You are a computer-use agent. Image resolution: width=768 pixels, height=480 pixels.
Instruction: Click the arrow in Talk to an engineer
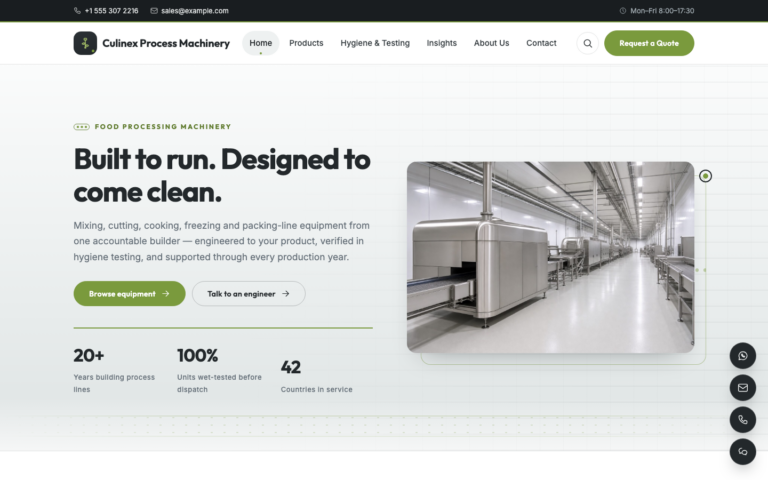click(x=286, y=294)
